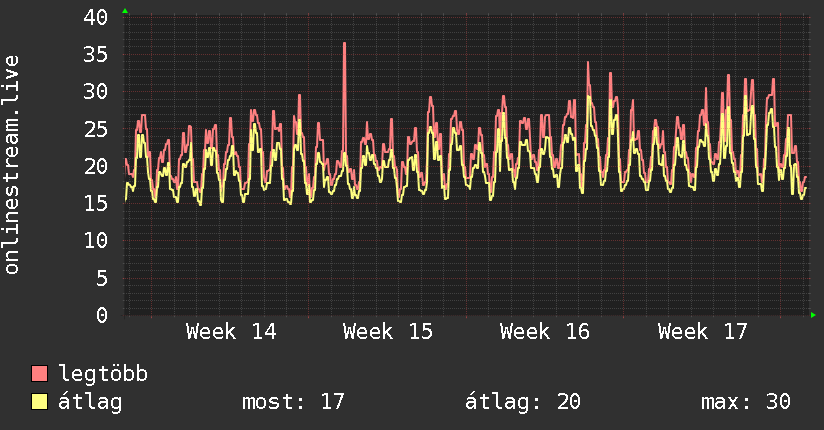
Task: Select the Week 17 axis label
Action: (x=702, y=332)
